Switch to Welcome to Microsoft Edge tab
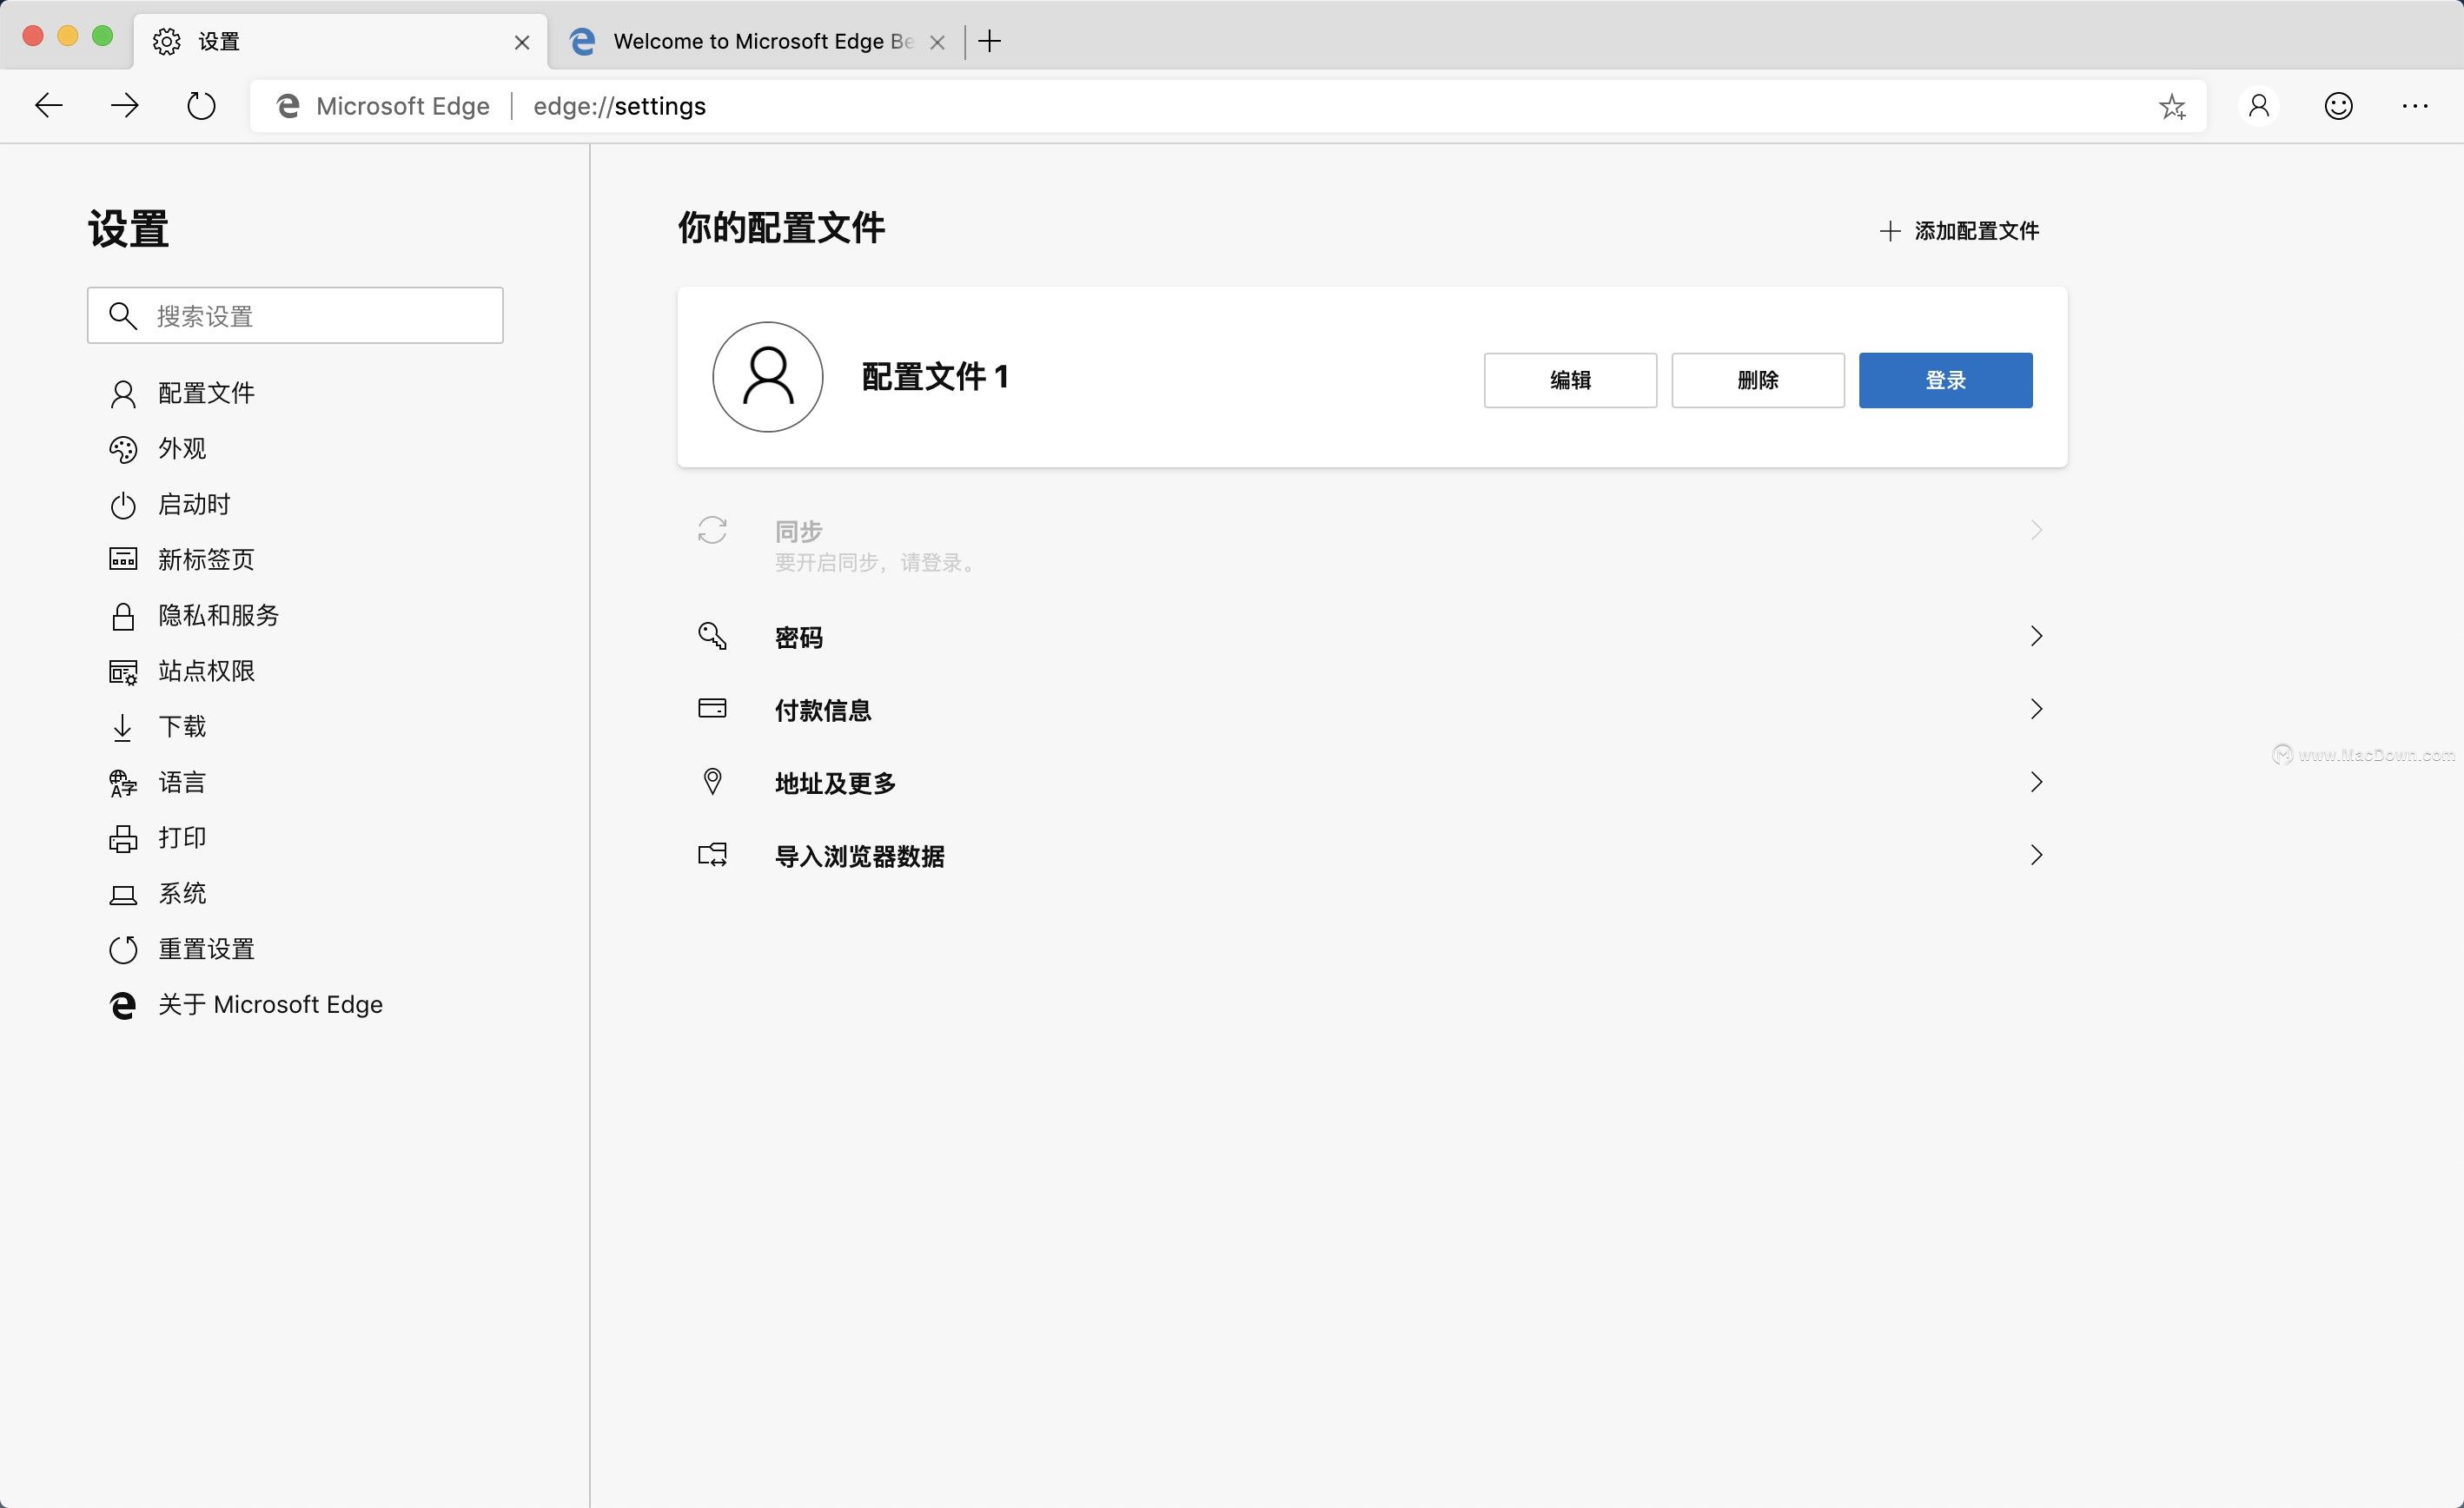Viewport: 2464px width, 1508px height. pyautogui.click(x=750, y=41)
